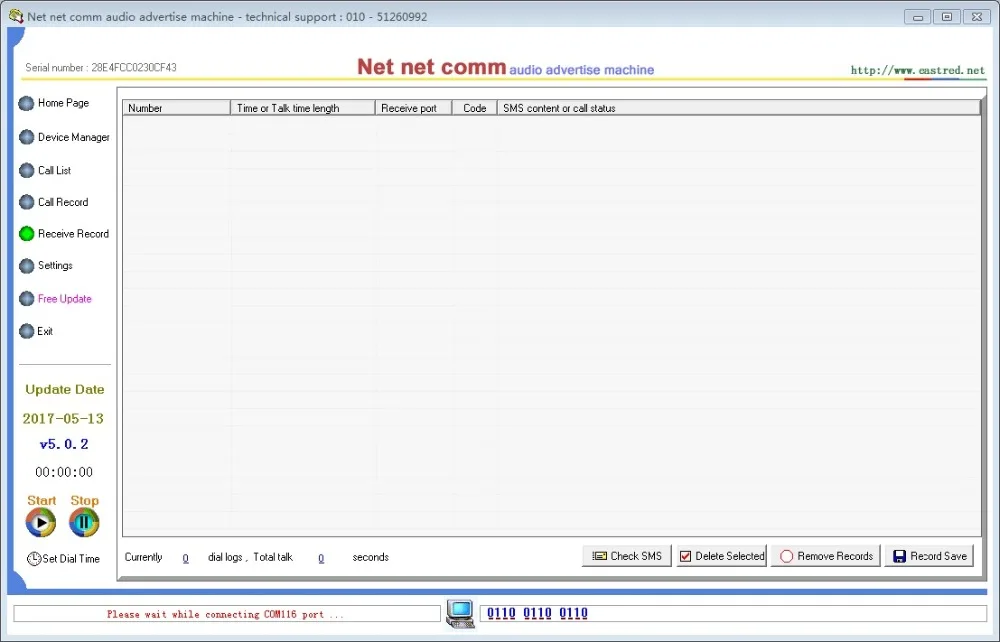This screenshot has height=642, width=1000.
Task: Click the update date 2017-05-13
Action: point(63,418)
